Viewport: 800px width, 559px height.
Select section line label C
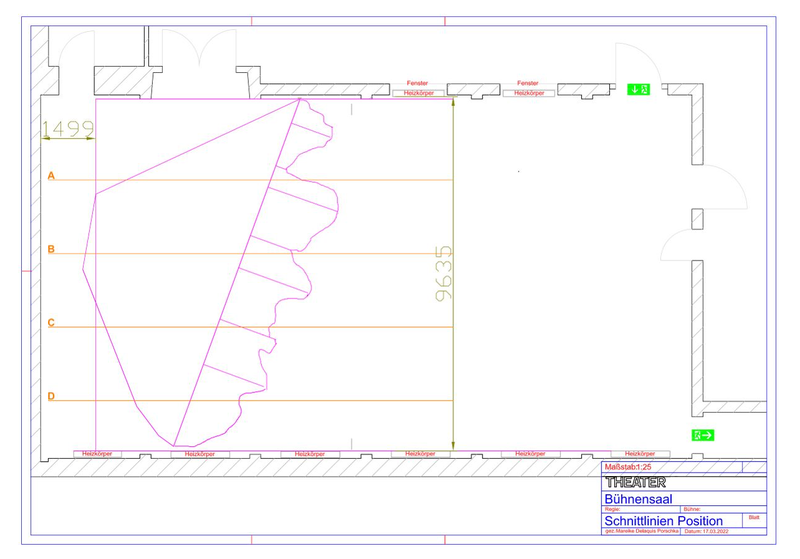(x=51, y=322)
